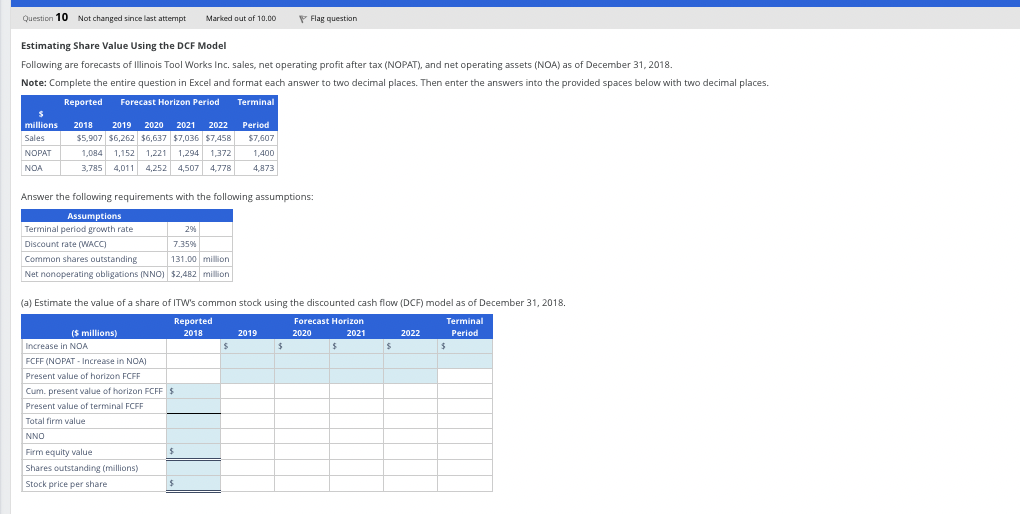Select 2020 NOA value 4,252
The height and width of the screenshot is (514, 1020).
pos(156,168)
